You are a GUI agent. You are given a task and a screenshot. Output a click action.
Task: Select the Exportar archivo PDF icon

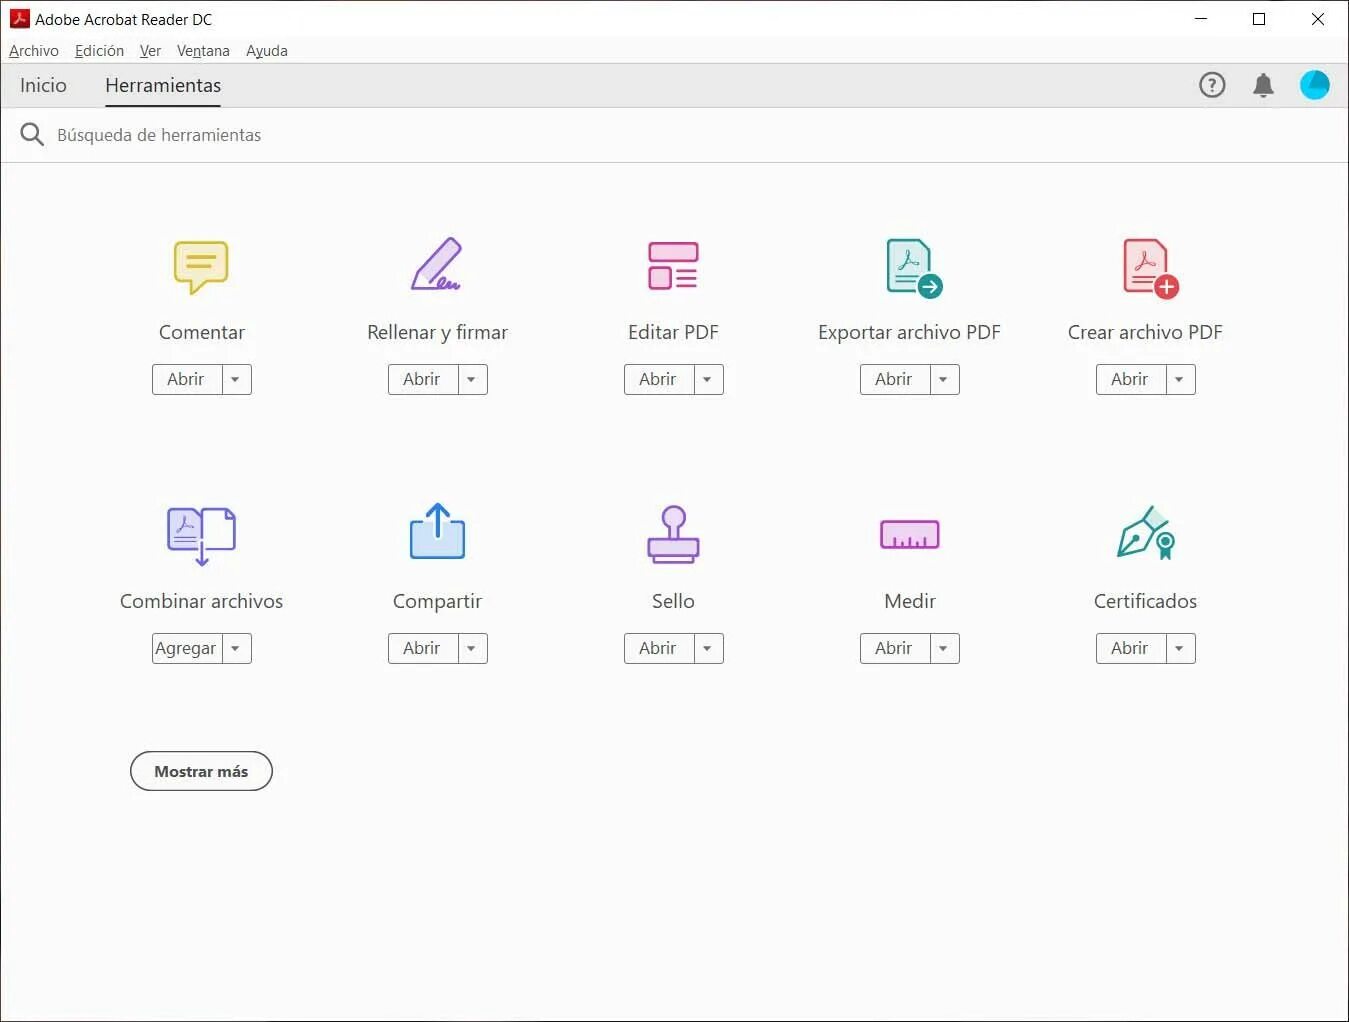[x=913, y=268]
